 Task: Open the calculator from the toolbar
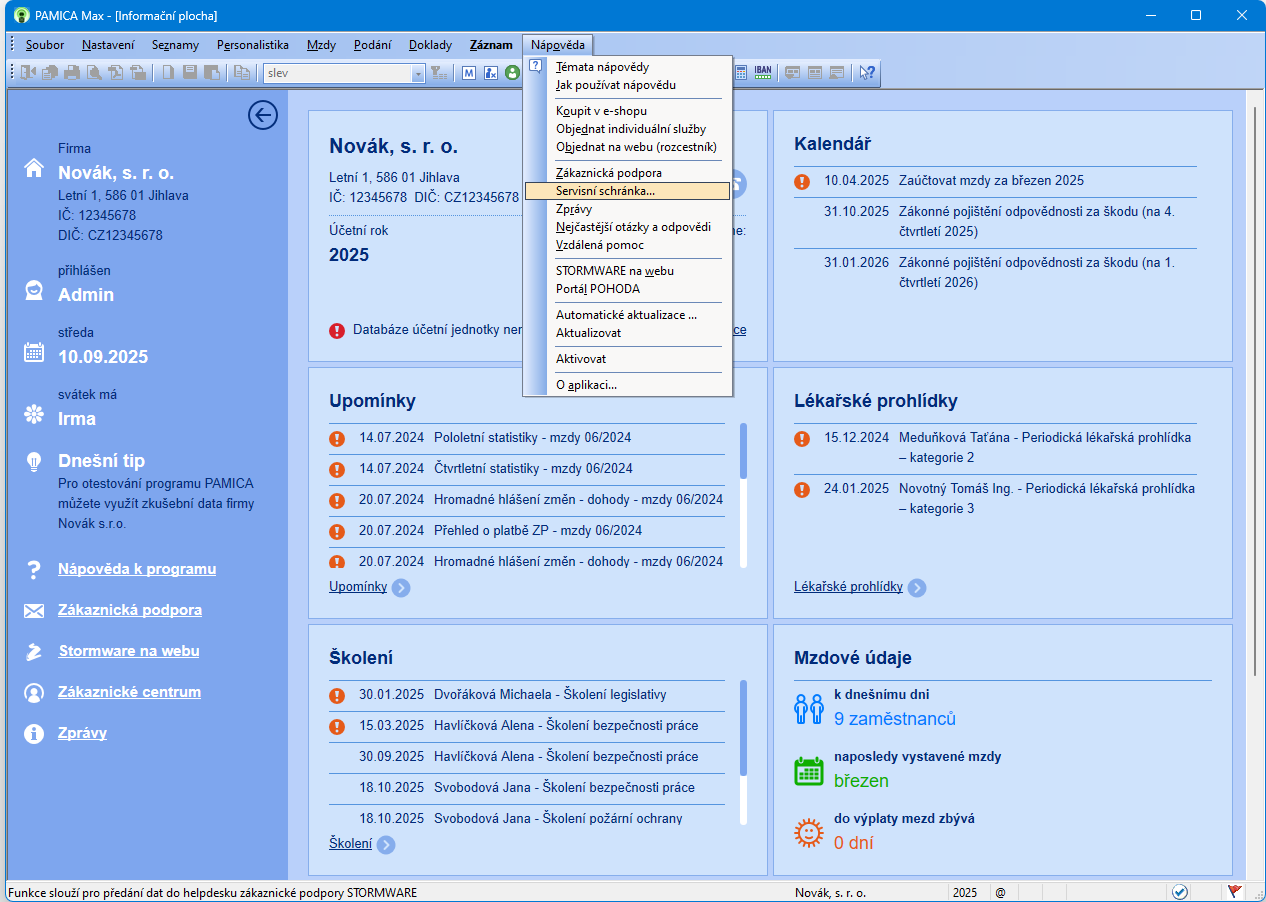click(x=741, y=72)
